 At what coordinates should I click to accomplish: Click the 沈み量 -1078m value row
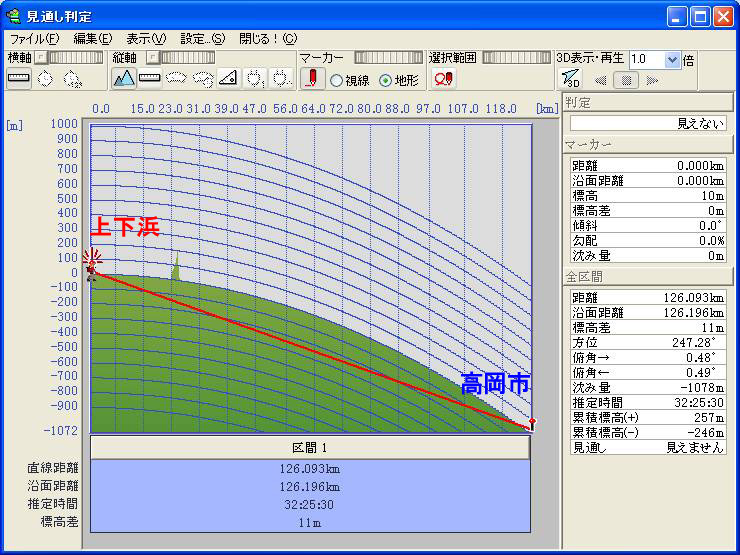(648, 387)
